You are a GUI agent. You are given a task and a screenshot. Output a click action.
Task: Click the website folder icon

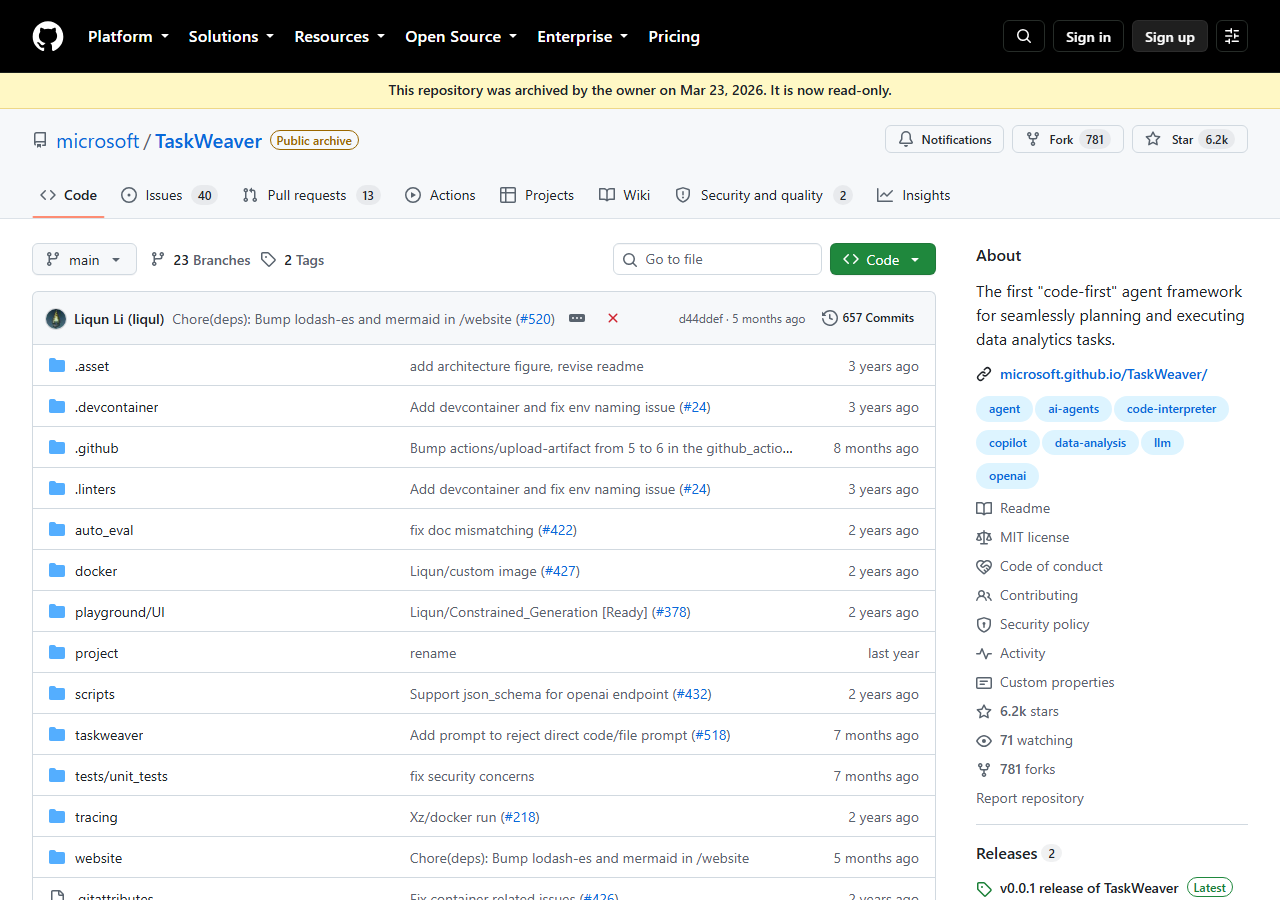pyautogui.click(x=57, y=858)
